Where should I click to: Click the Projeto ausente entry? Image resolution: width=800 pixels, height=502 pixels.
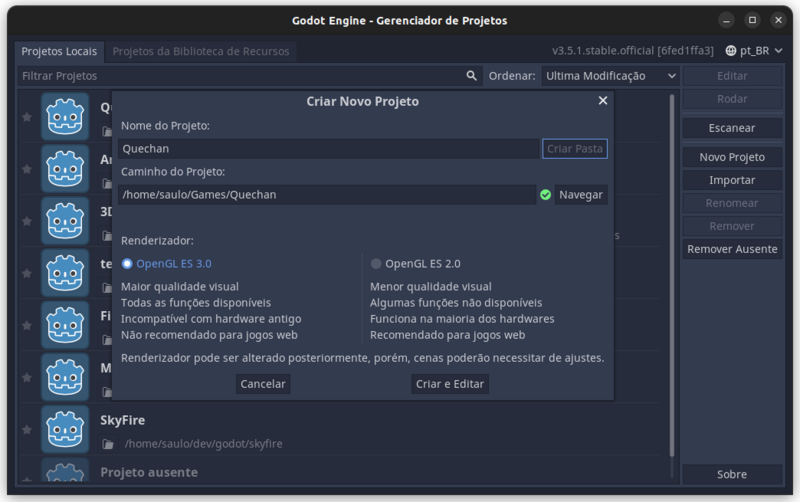click(149, 472)
